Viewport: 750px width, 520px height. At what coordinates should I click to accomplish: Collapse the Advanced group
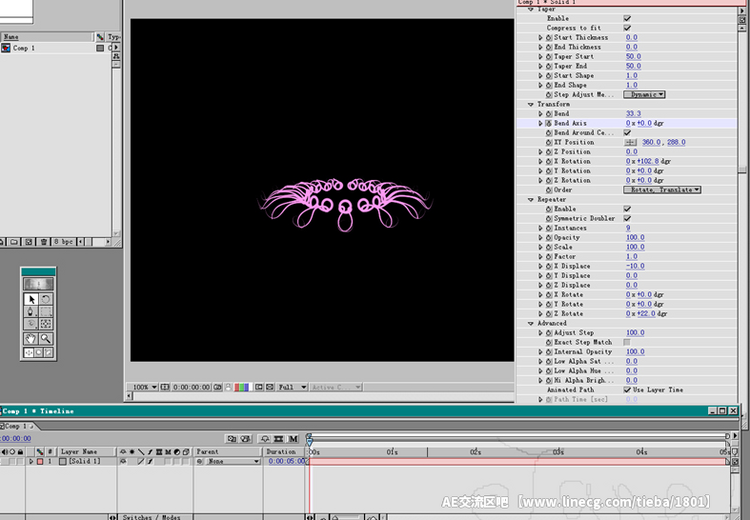pyautogui.click(x=530, y=323)
